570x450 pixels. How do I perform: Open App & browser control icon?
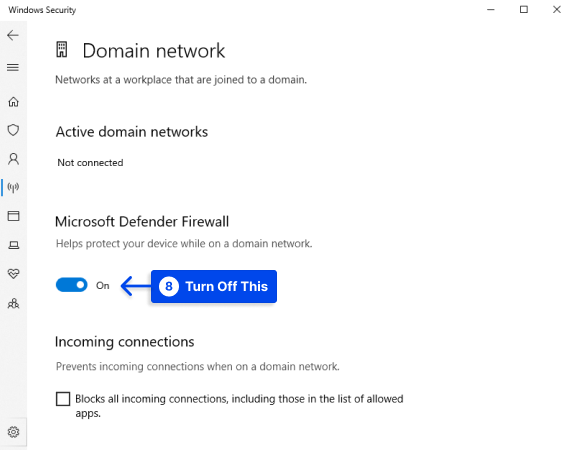(13, 216)
